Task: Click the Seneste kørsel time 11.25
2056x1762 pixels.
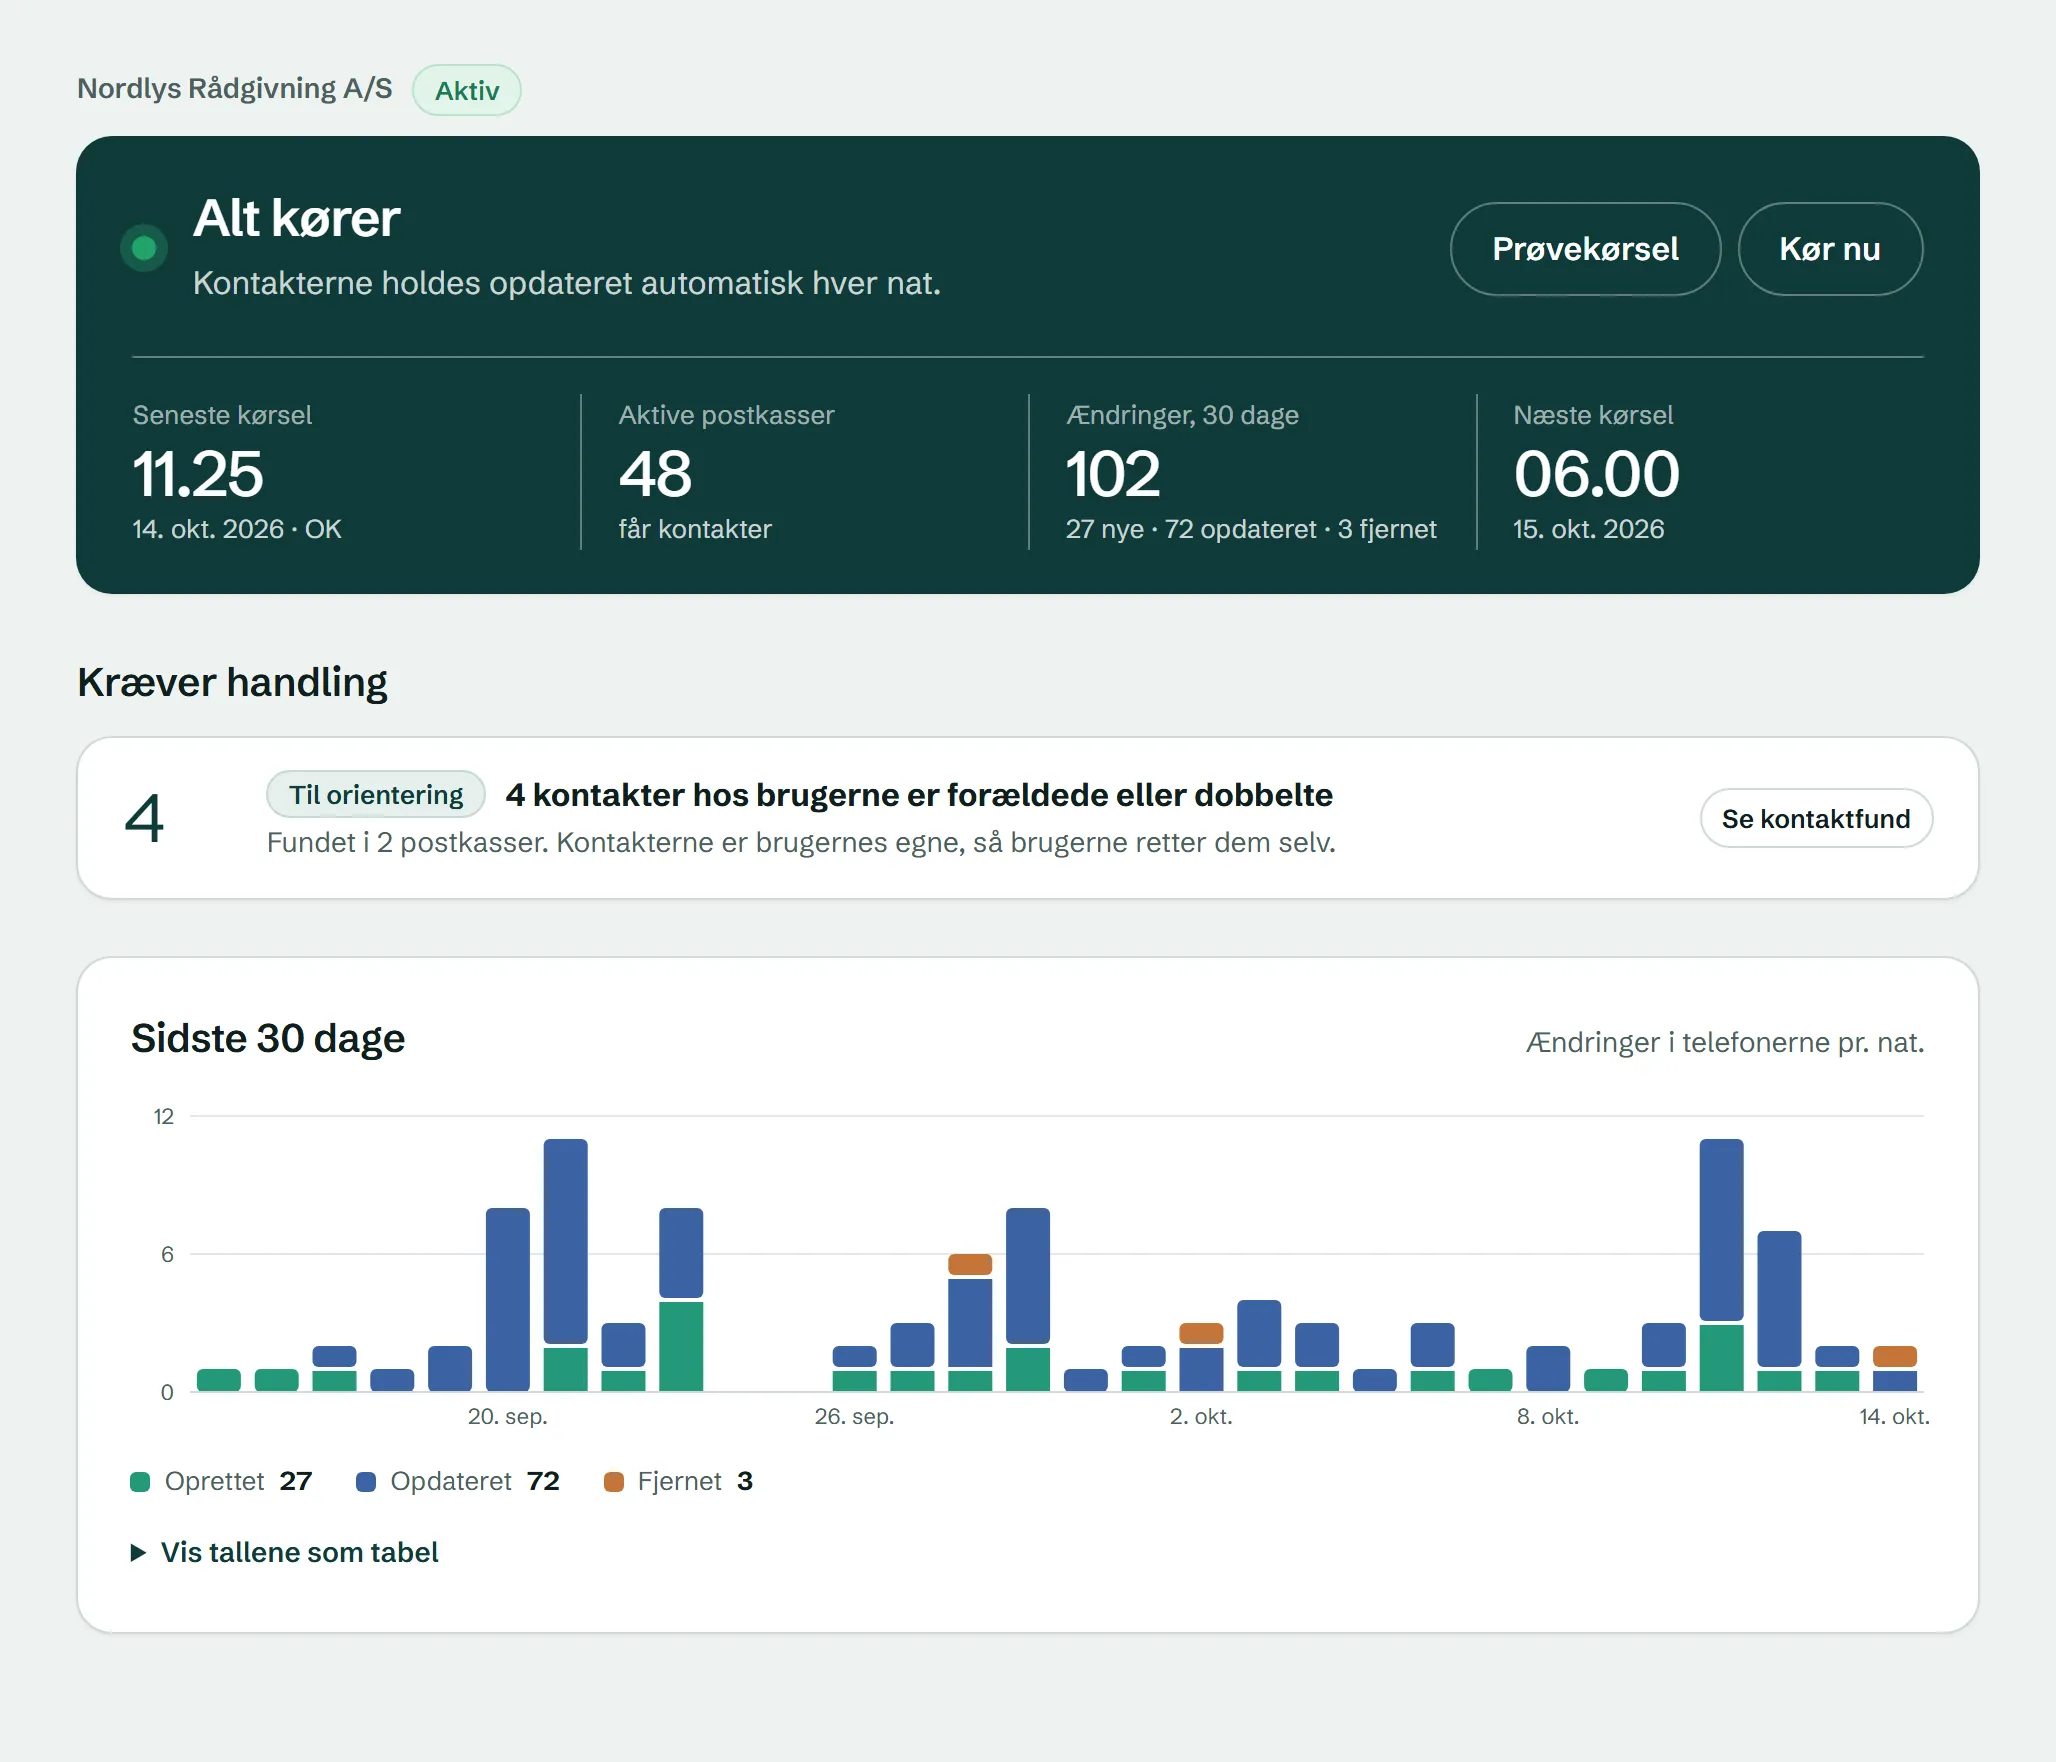Action: (198, 473)
